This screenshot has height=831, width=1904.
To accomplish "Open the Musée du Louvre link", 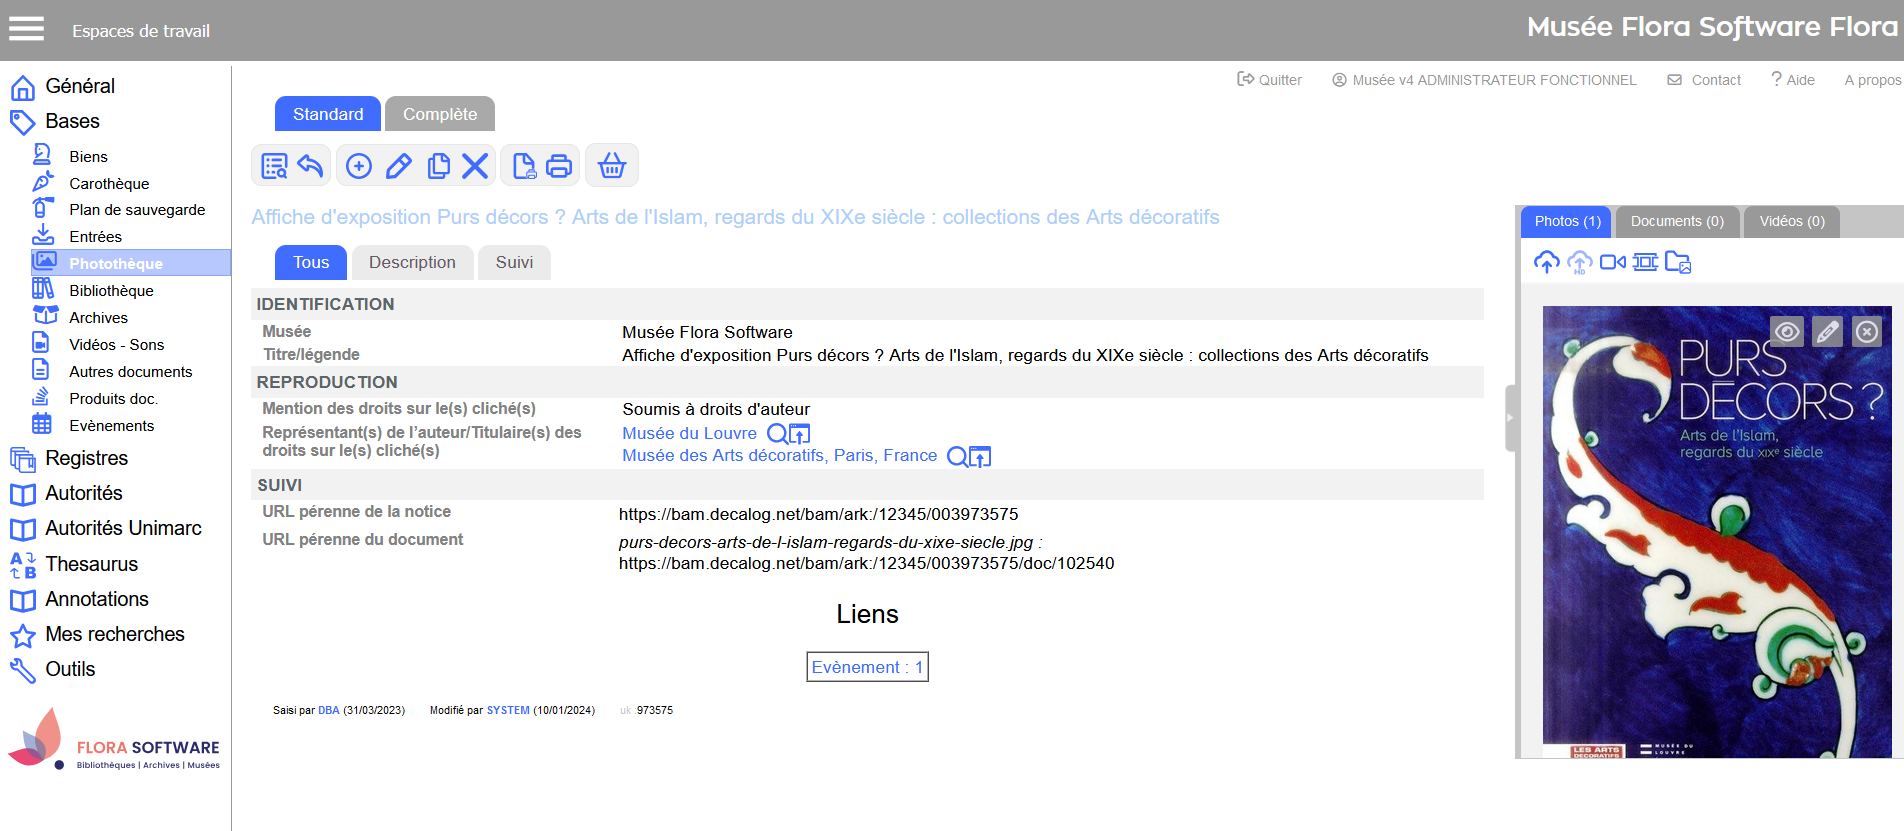I will pyautogui.click(x=689, y=433).
